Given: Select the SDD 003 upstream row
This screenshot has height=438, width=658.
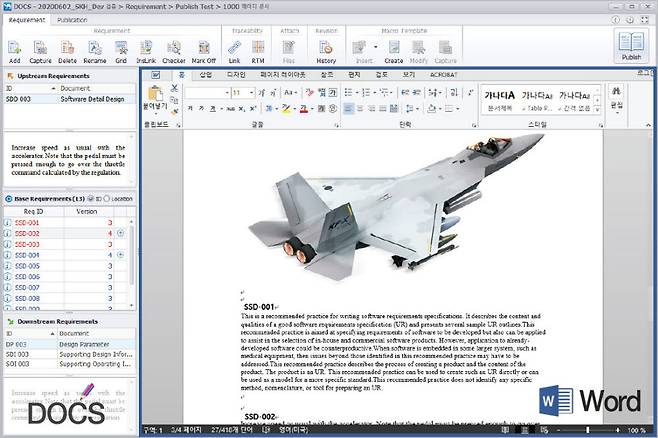Looking at the screenshot, I should point(69,99).
